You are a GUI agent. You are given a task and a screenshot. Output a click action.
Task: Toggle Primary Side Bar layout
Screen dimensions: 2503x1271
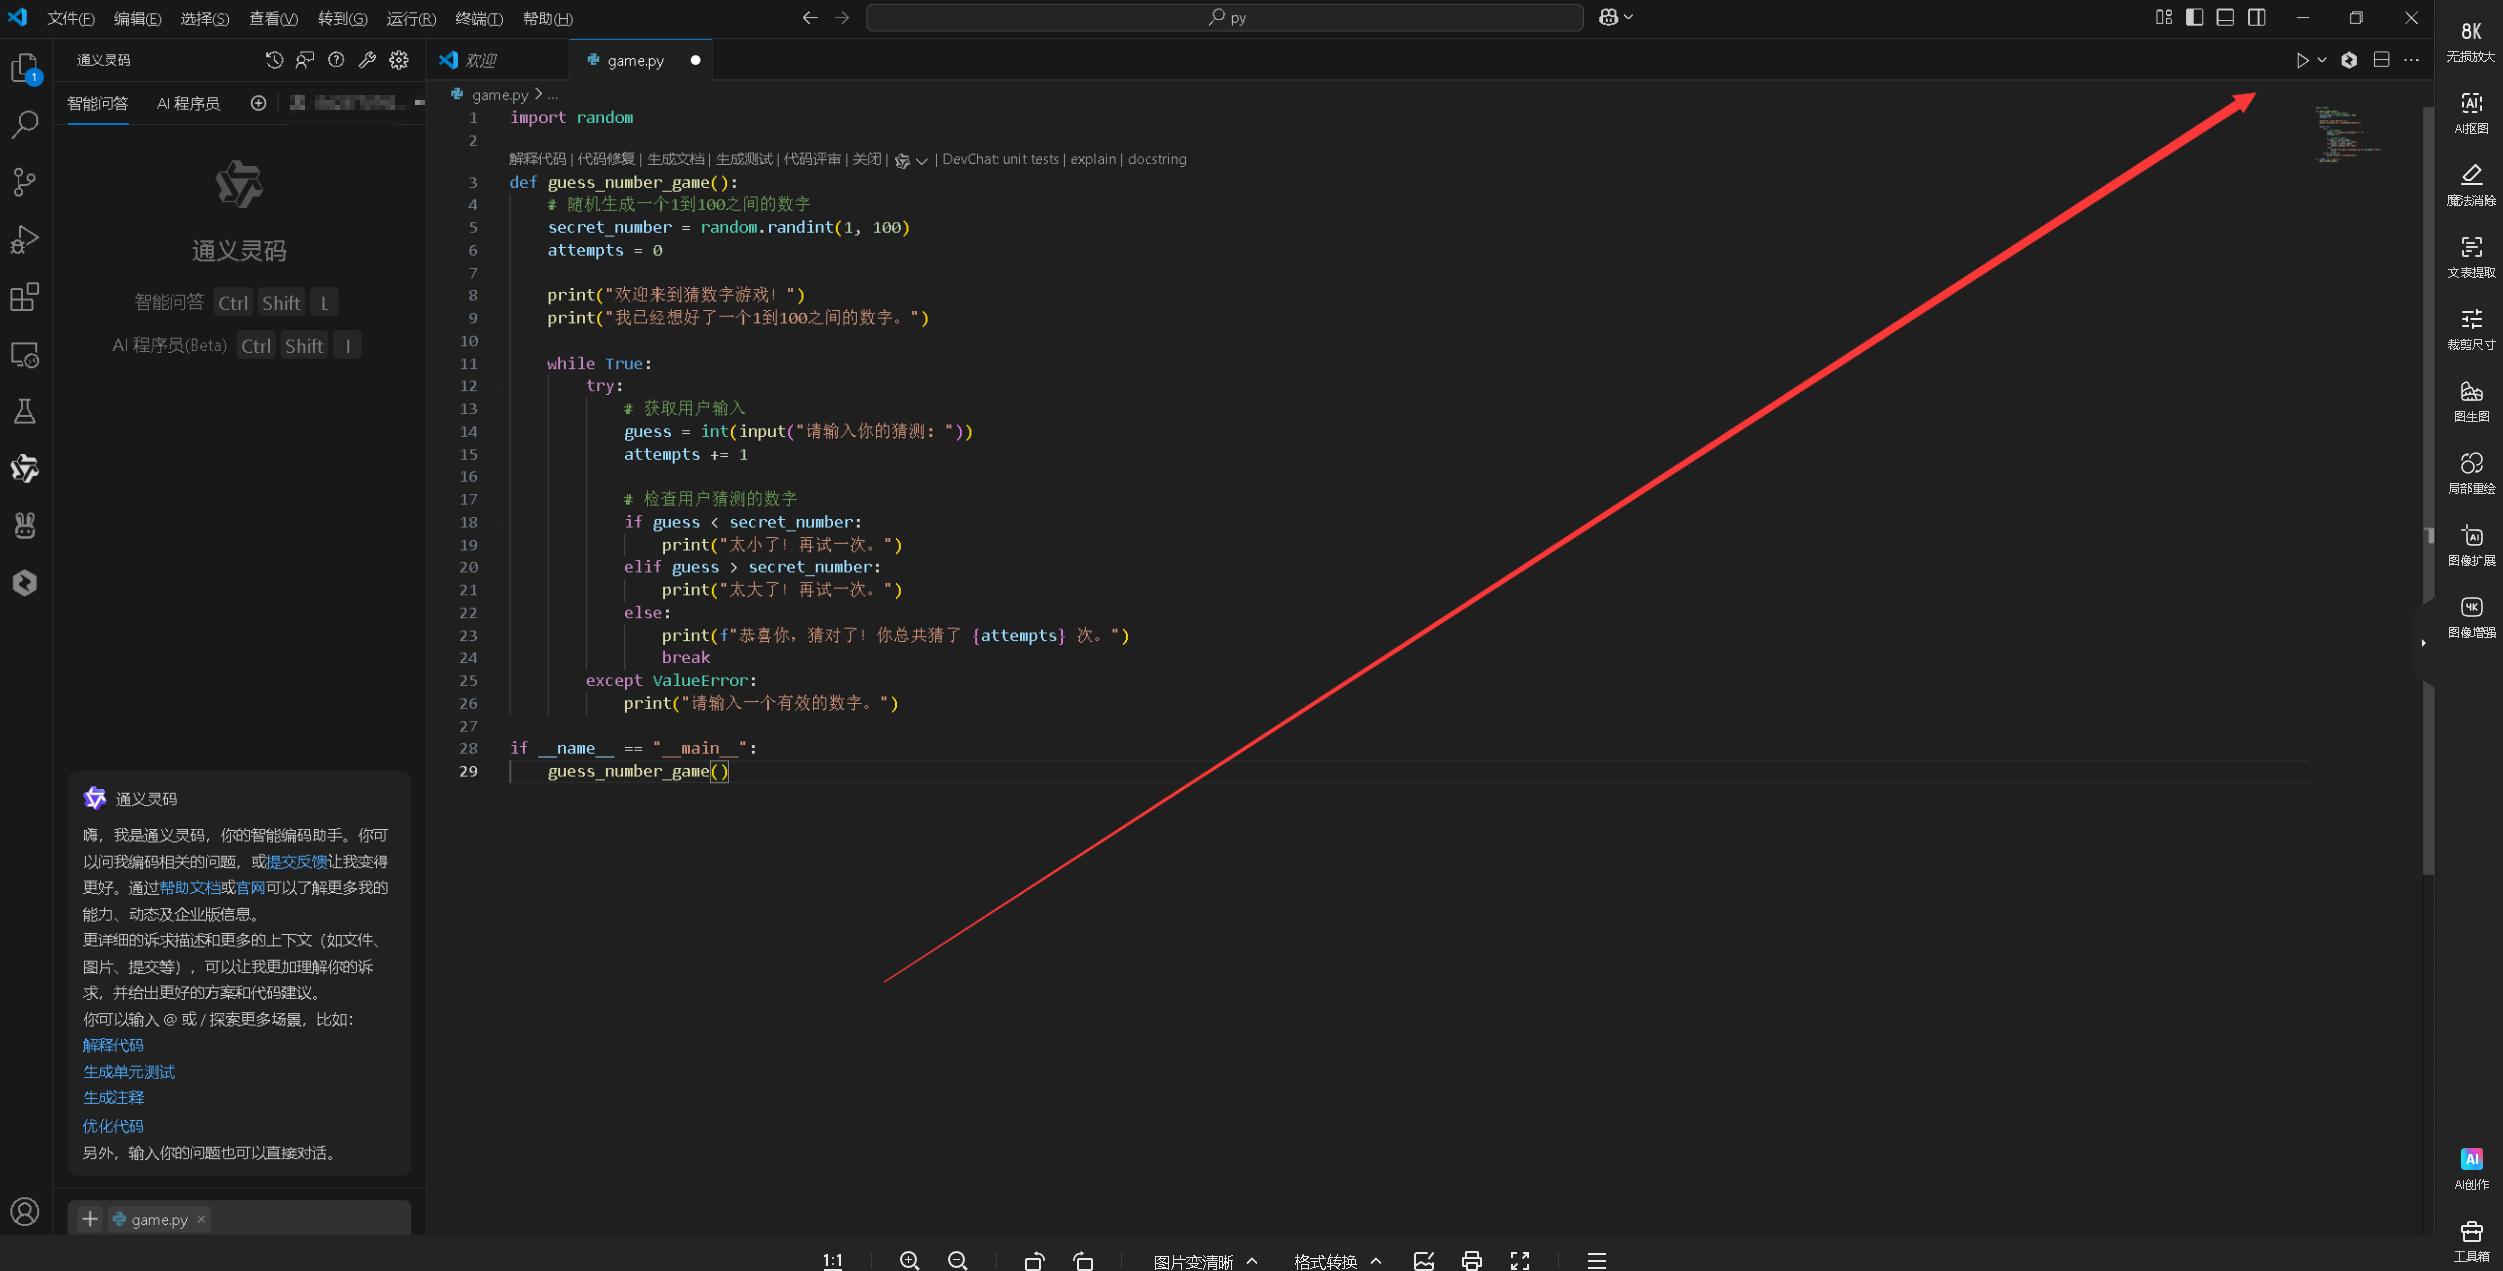click(x=2194, y=17)
